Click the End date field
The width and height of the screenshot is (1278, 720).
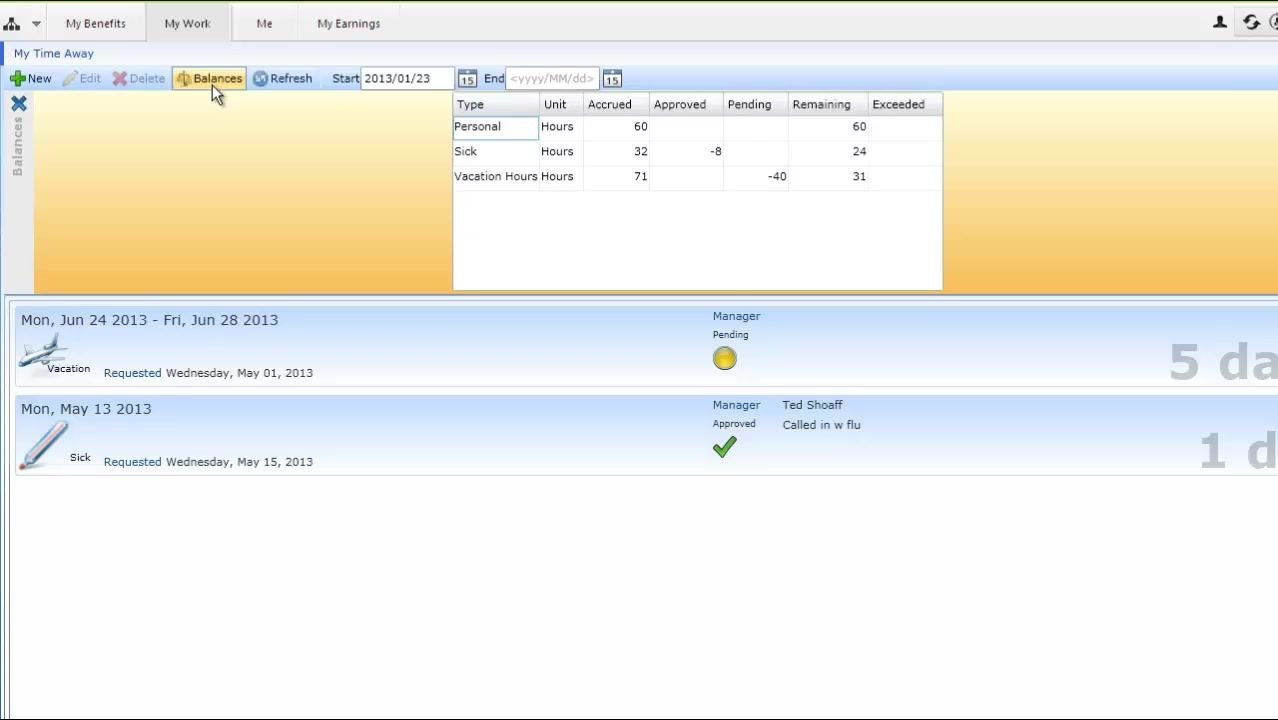tap(552, 78)
